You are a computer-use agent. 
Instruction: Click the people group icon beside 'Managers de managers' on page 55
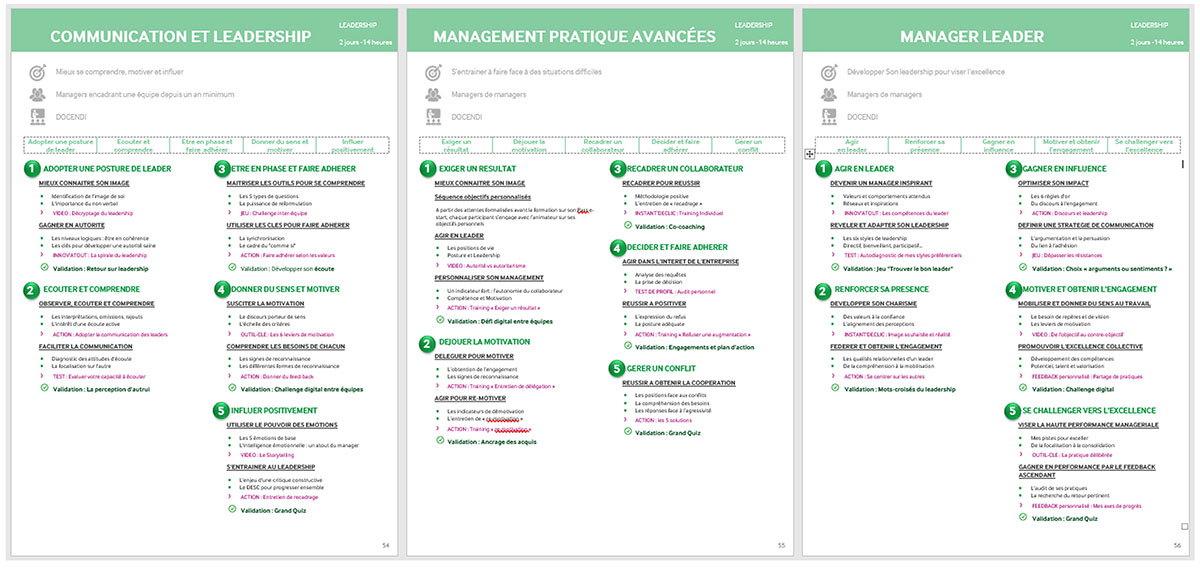click(x=433, y=95)
